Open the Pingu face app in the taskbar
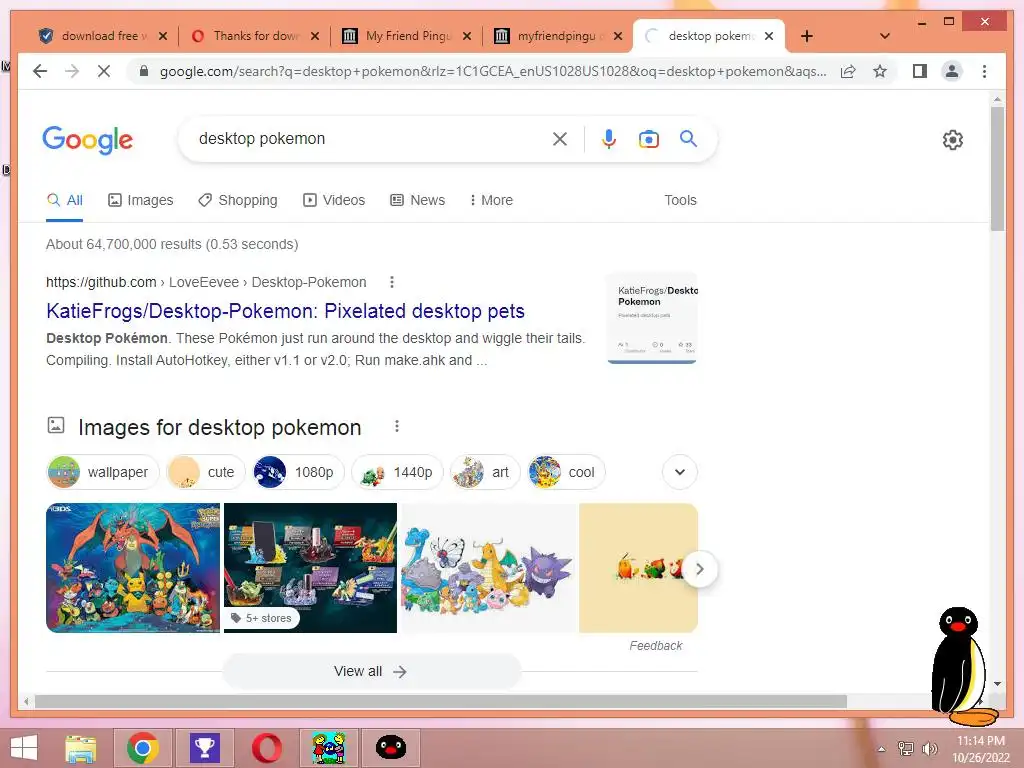The image size is (1024, 768). point(391,748)
